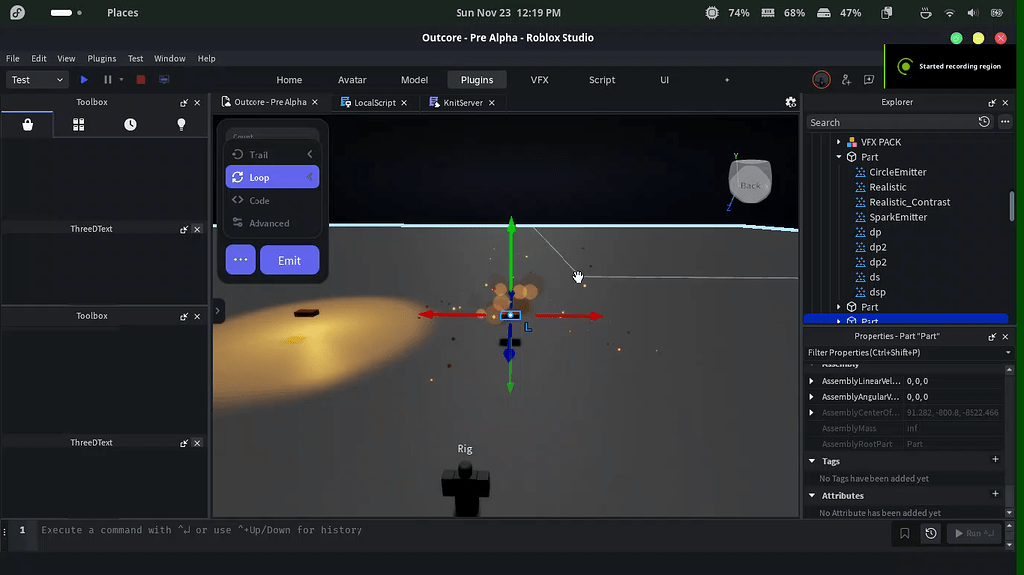Open the pause options dropdown arrow

(x=121, y=80)
